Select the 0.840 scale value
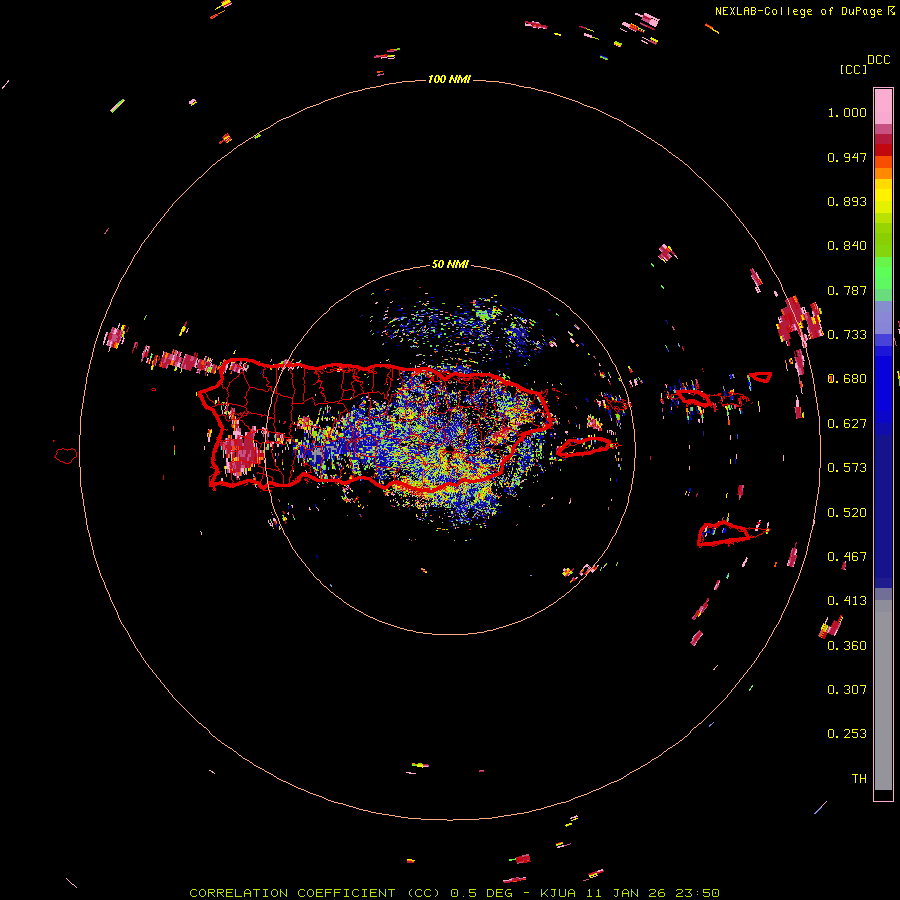900x900 pixels. [847, 246]
